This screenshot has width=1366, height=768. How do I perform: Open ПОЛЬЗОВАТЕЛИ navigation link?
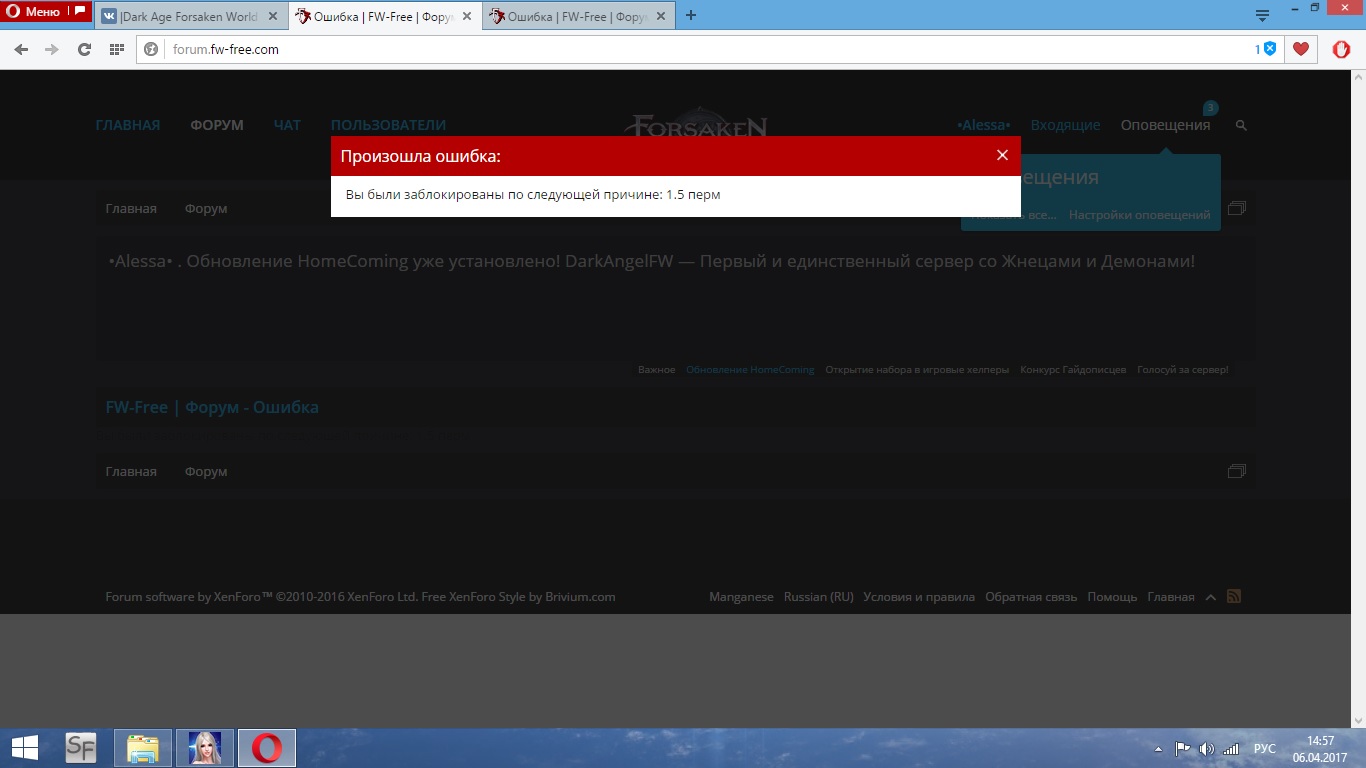(388, 125)
